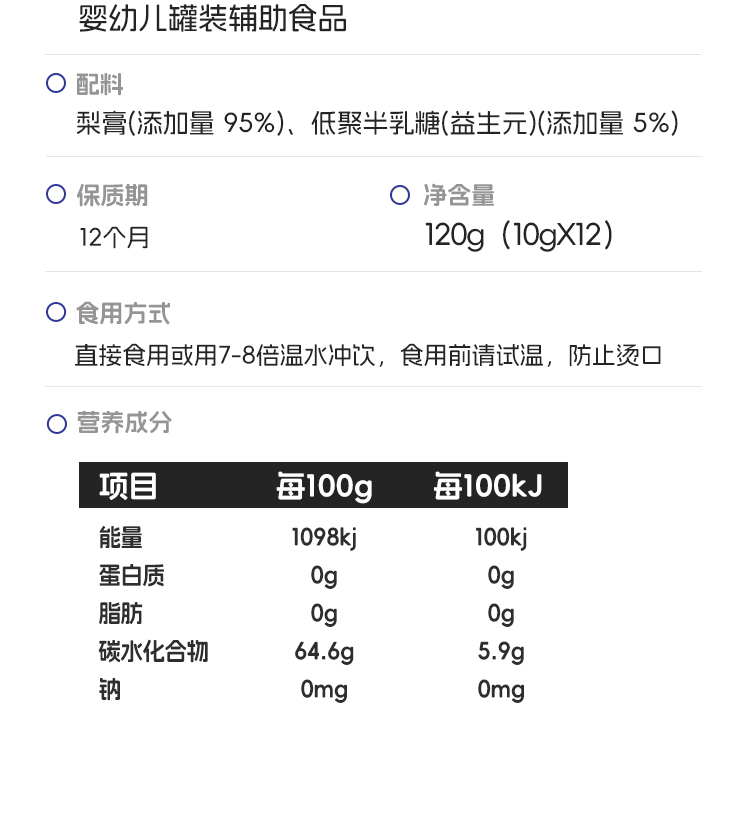Select the 能量 row label
This screenshot has width=750, height=824.
pos(121,538)
